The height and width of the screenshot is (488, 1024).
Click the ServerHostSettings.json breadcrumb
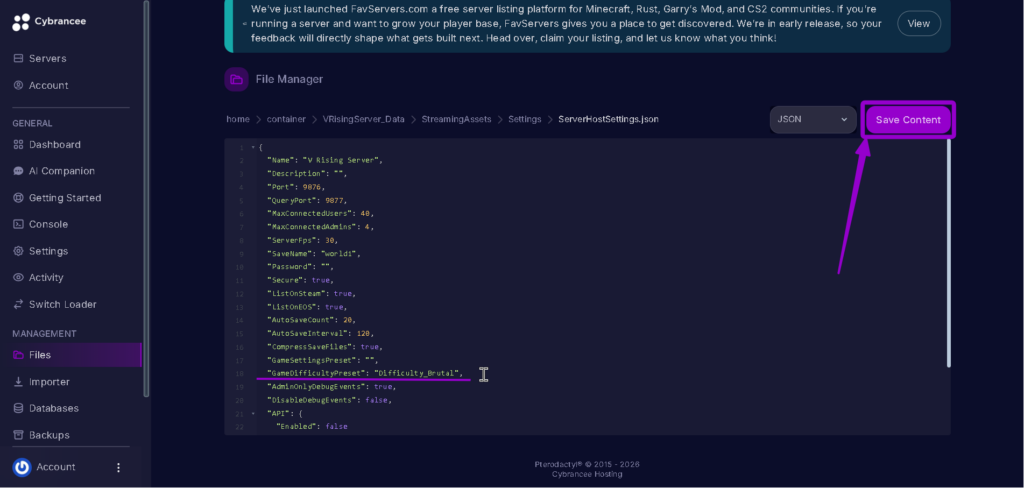click(609, 120)
